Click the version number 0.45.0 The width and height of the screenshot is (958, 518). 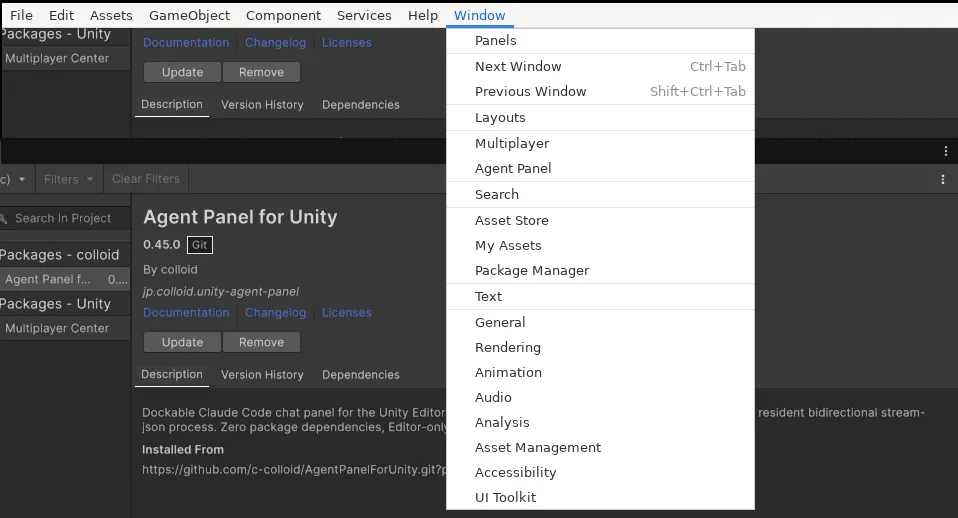[162, 244]
